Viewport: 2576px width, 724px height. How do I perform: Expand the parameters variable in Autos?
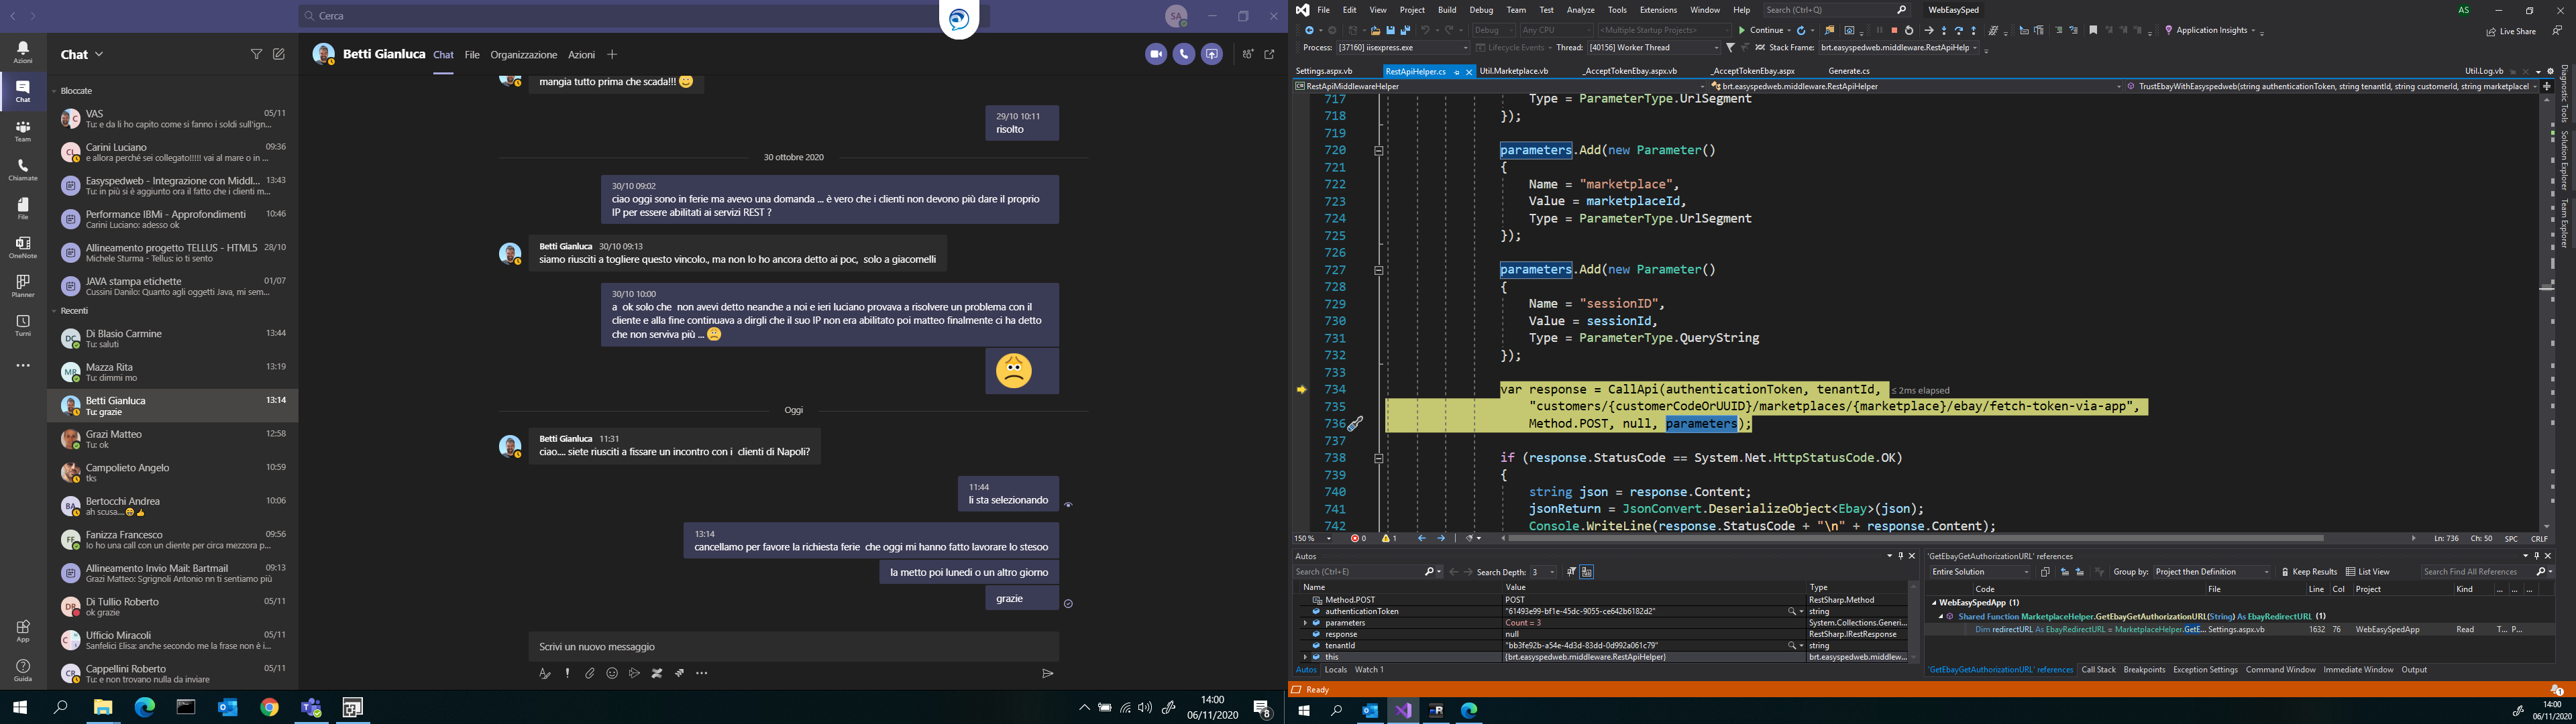click(1305, 623)
